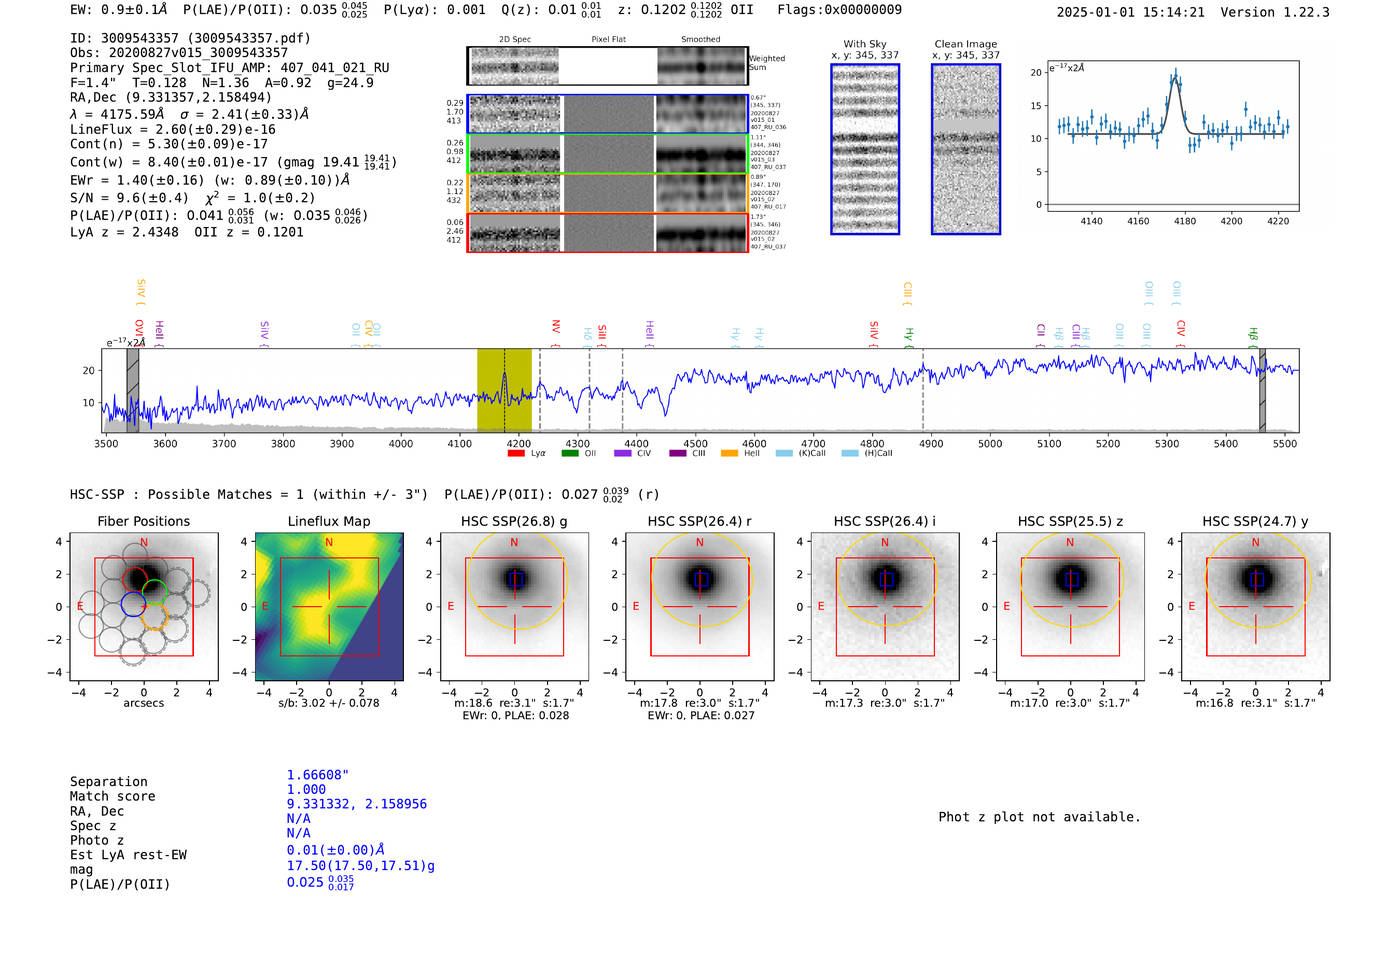Image resolution: width=1400 pixels, height=953 pixels.
Task: Click the (K)CaII legend swatch
Action: pyautogui.click(x=784, y=454)
